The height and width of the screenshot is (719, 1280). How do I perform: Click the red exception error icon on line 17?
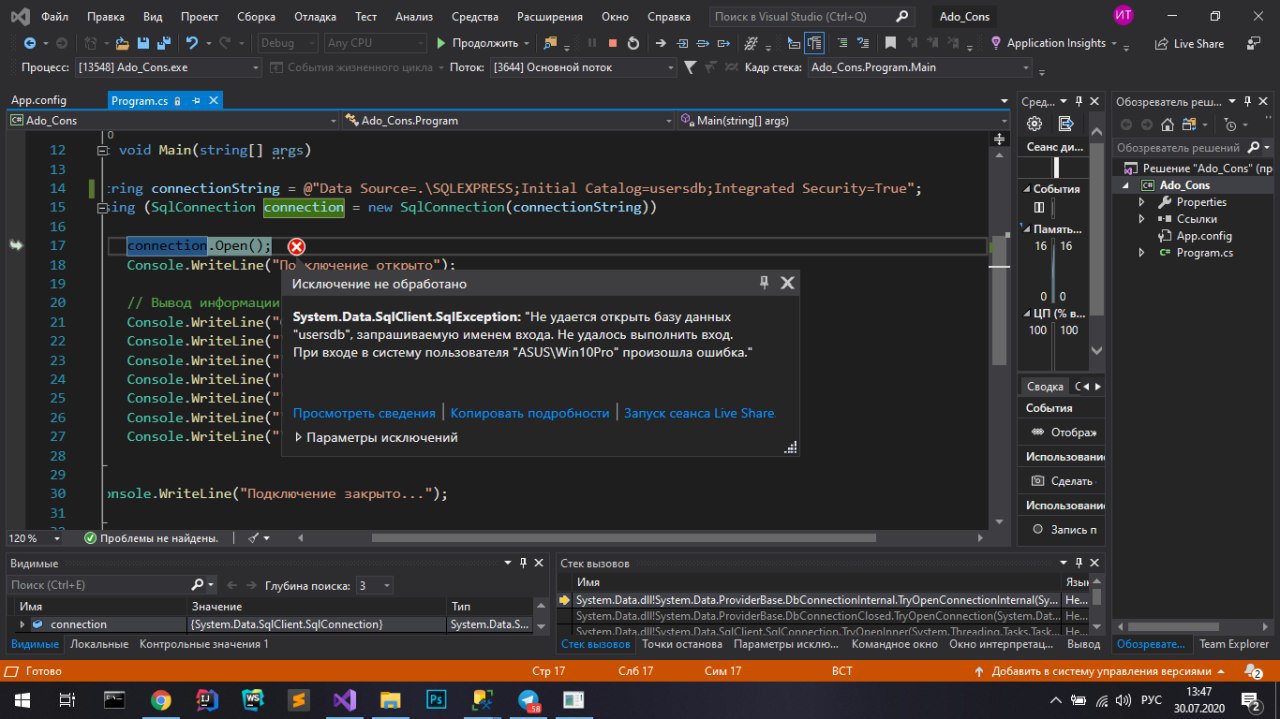coord(297,246)
